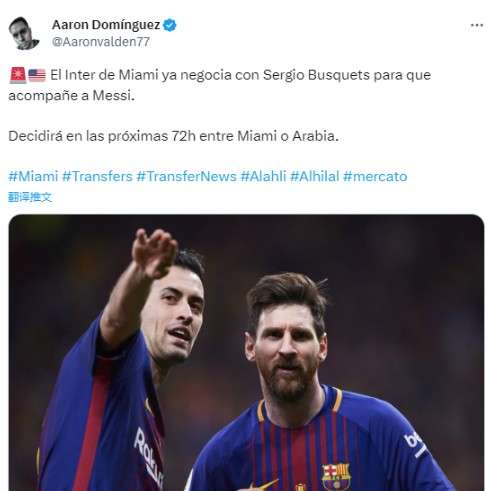Click the Aaron Domínguez display name

[x=106, y=25]
